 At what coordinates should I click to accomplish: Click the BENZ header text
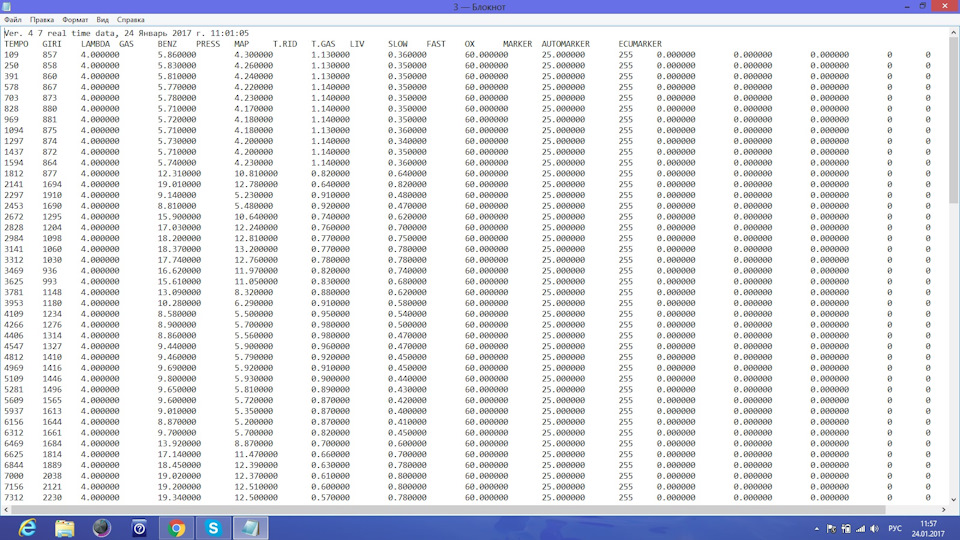click(167, 44)
